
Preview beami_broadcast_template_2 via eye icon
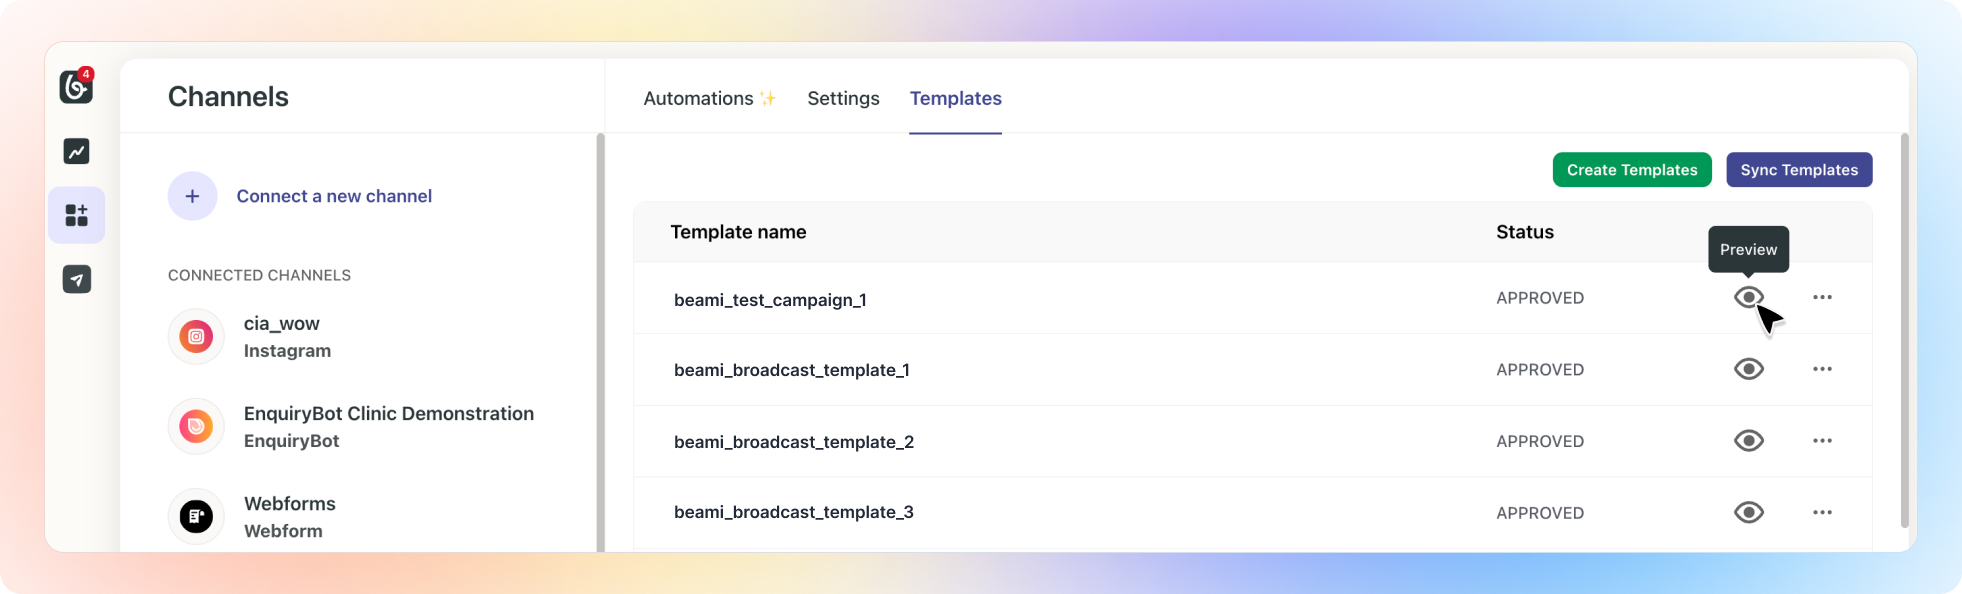tap(1748, 441)
